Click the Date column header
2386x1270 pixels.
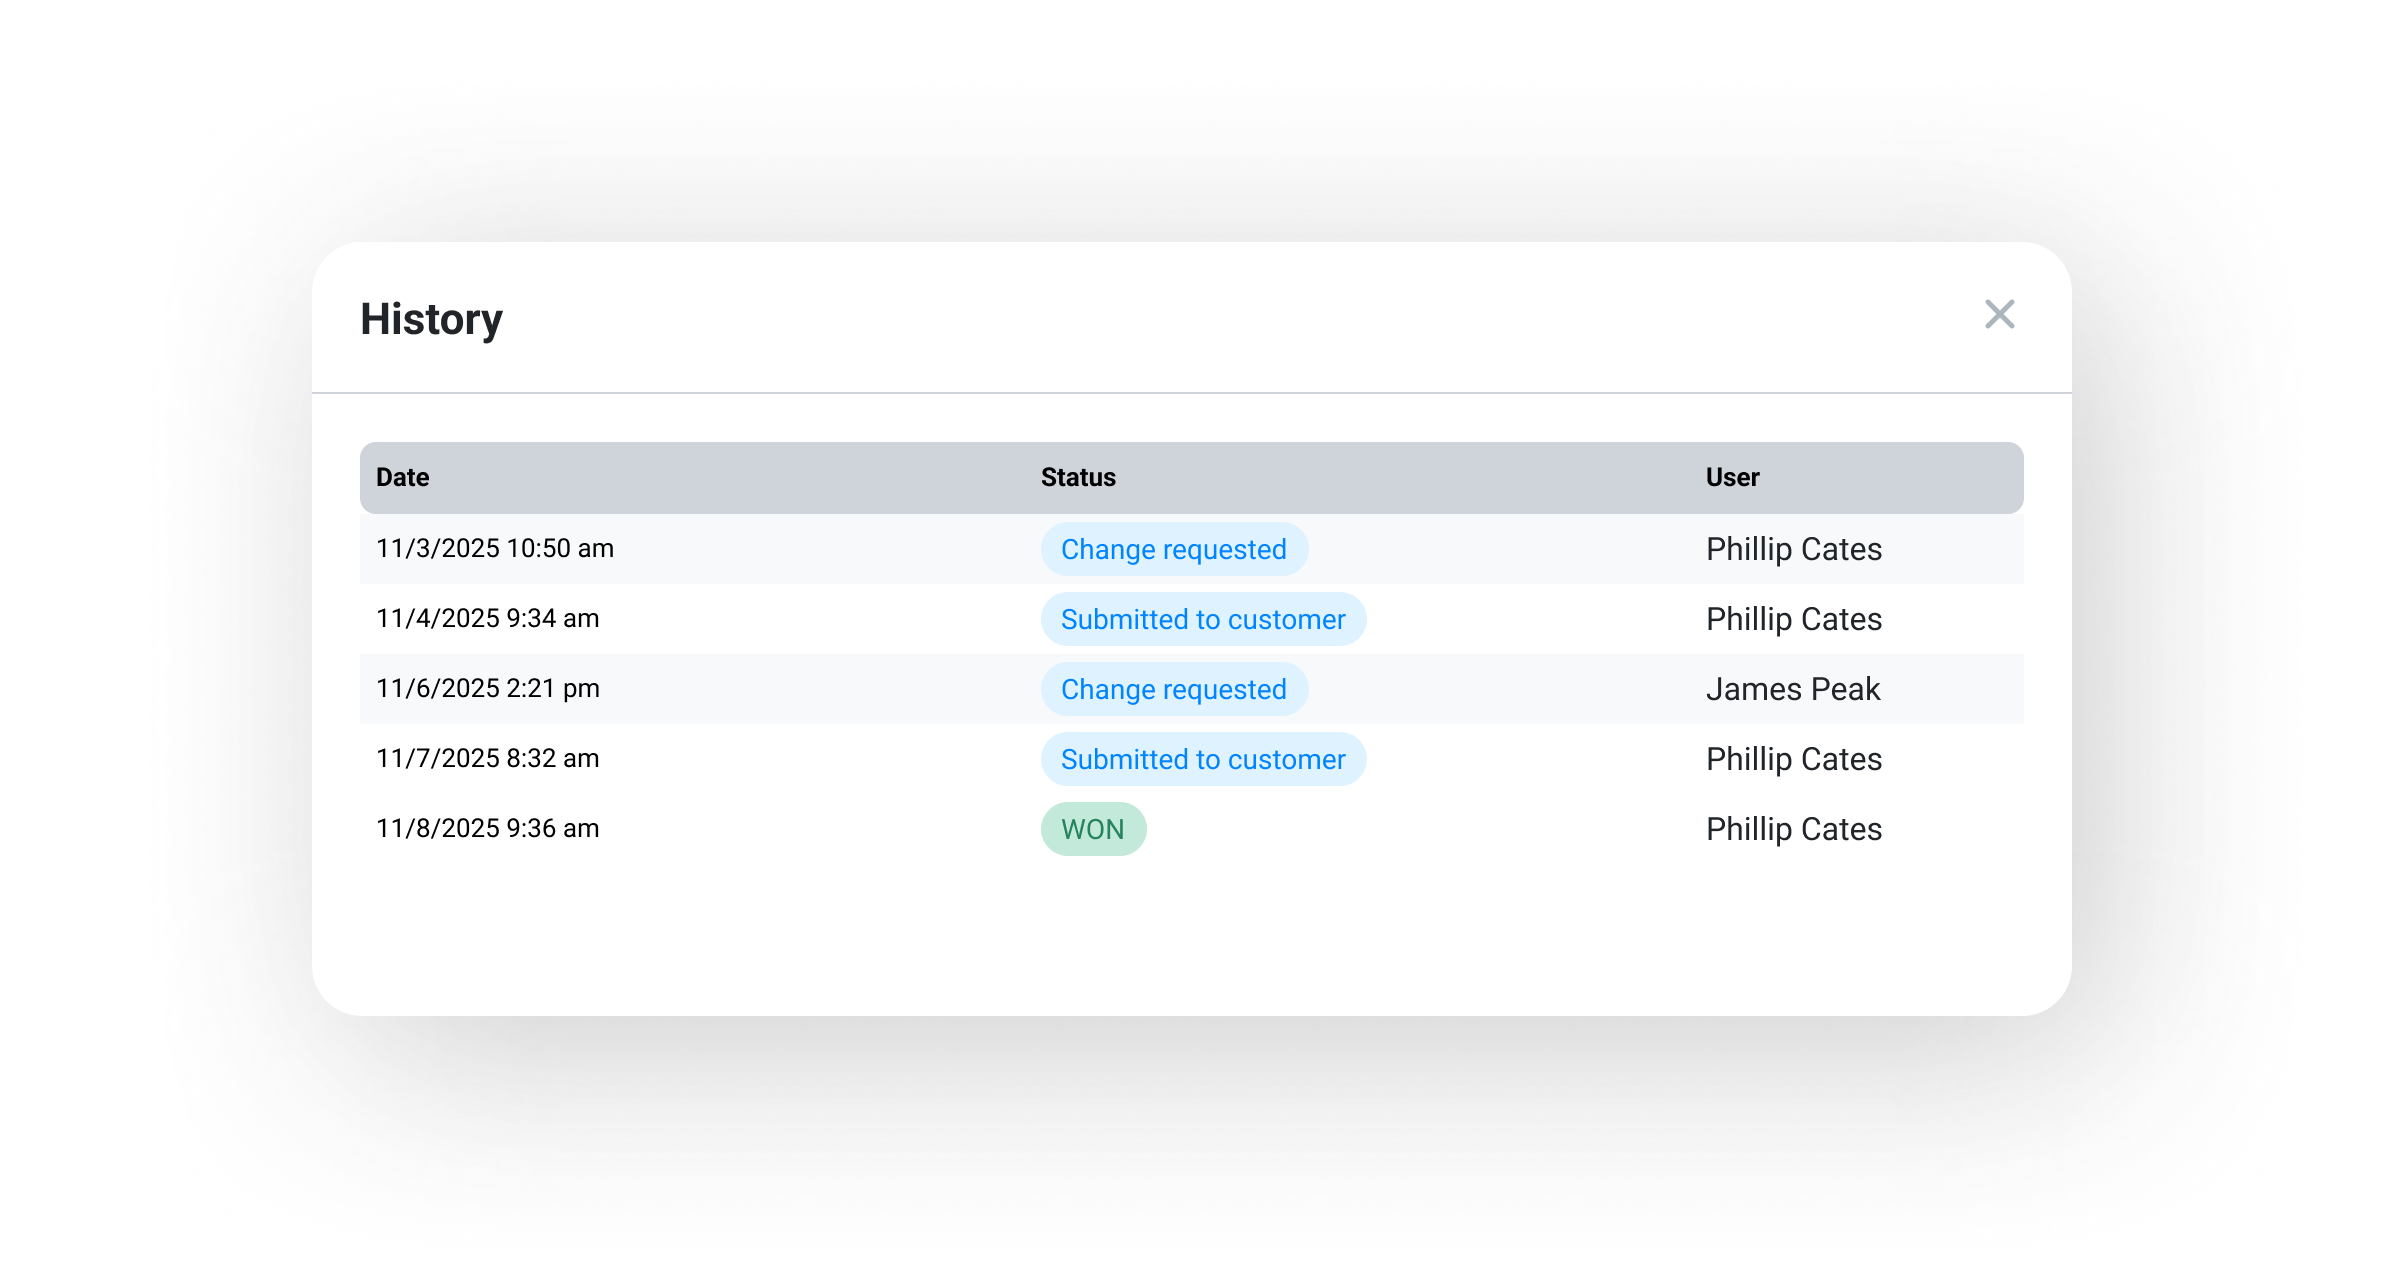[402, 477]
